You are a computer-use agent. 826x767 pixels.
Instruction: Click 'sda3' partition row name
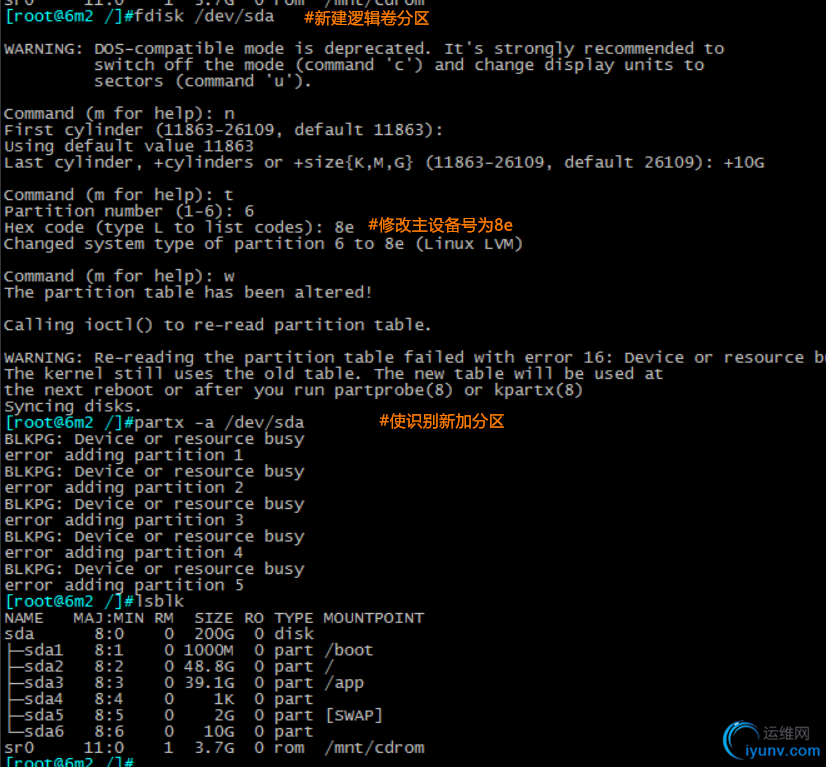click(x=44, y=683)
